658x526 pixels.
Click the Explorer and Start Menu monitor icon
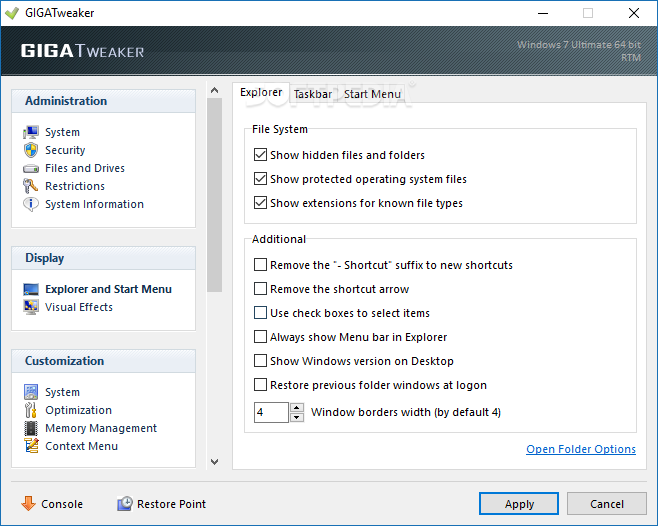coord(31,289)
